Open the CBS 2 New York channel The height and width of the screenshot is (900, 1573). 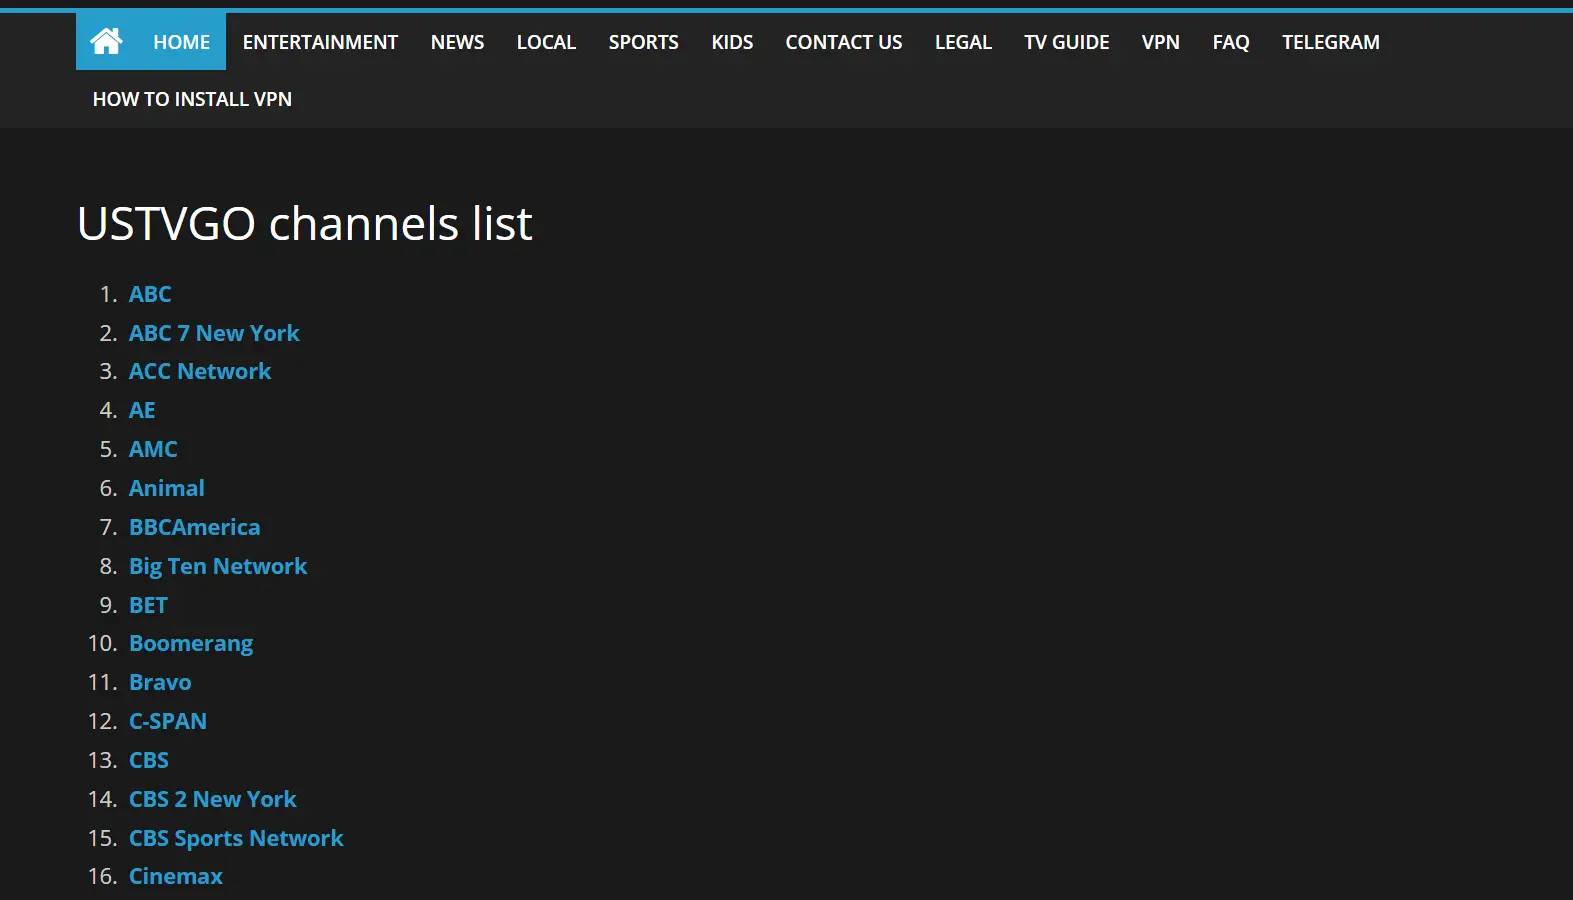213,799
